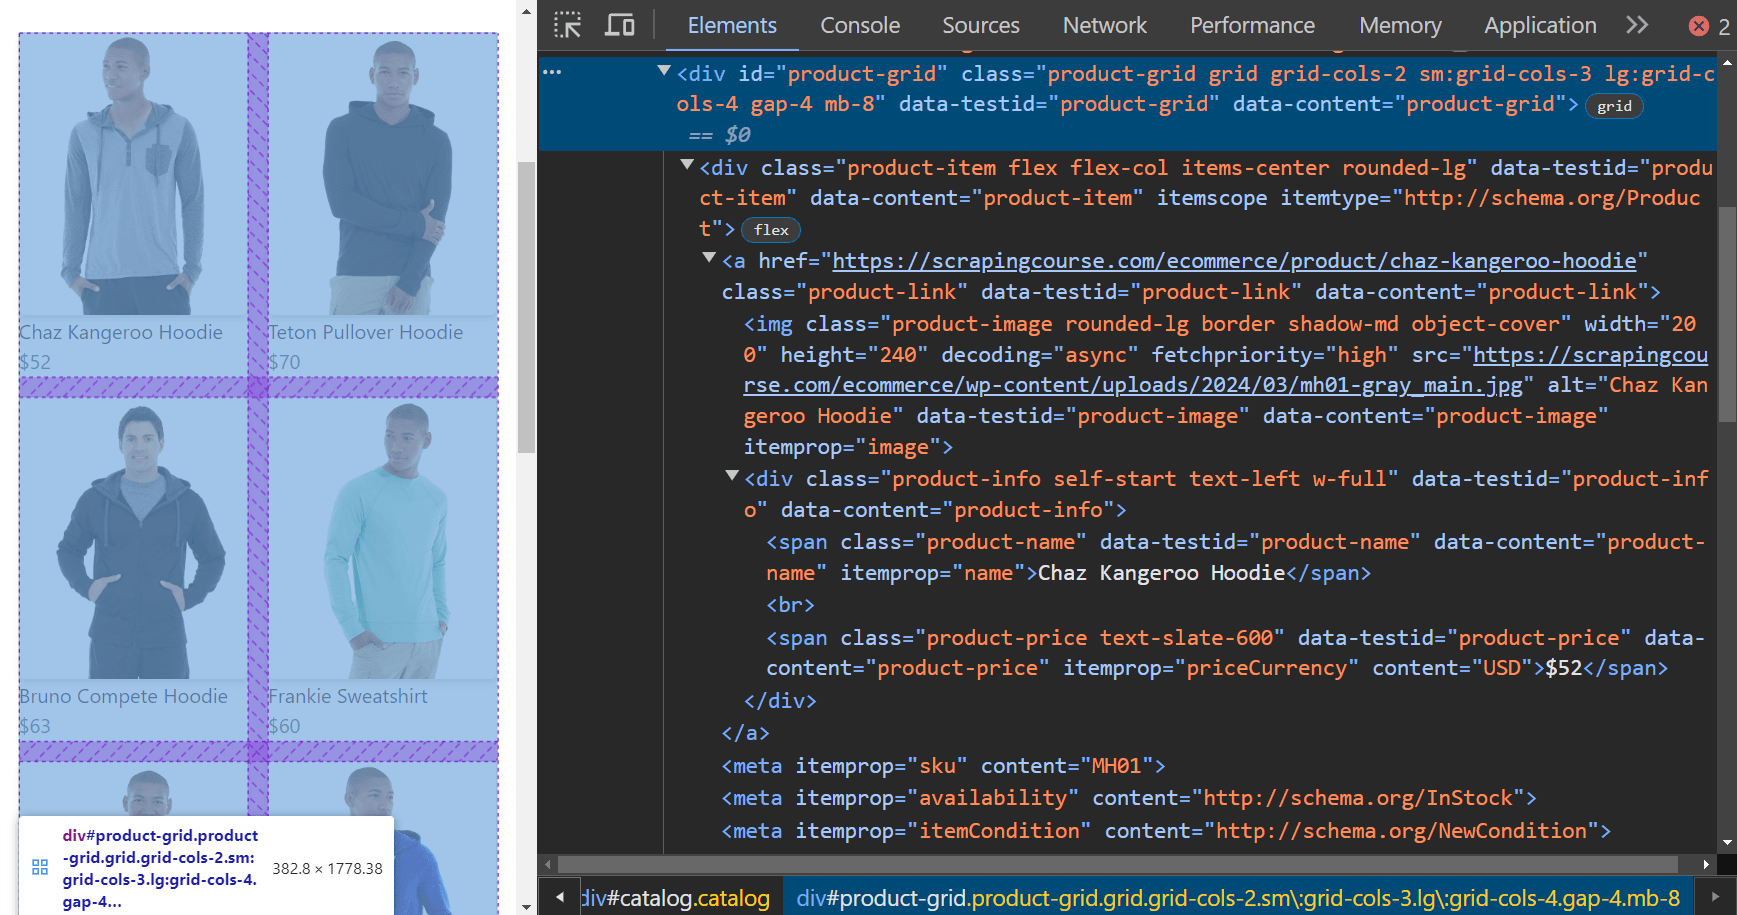Click Teton Pullover Hoodie product image

point(383,174)
